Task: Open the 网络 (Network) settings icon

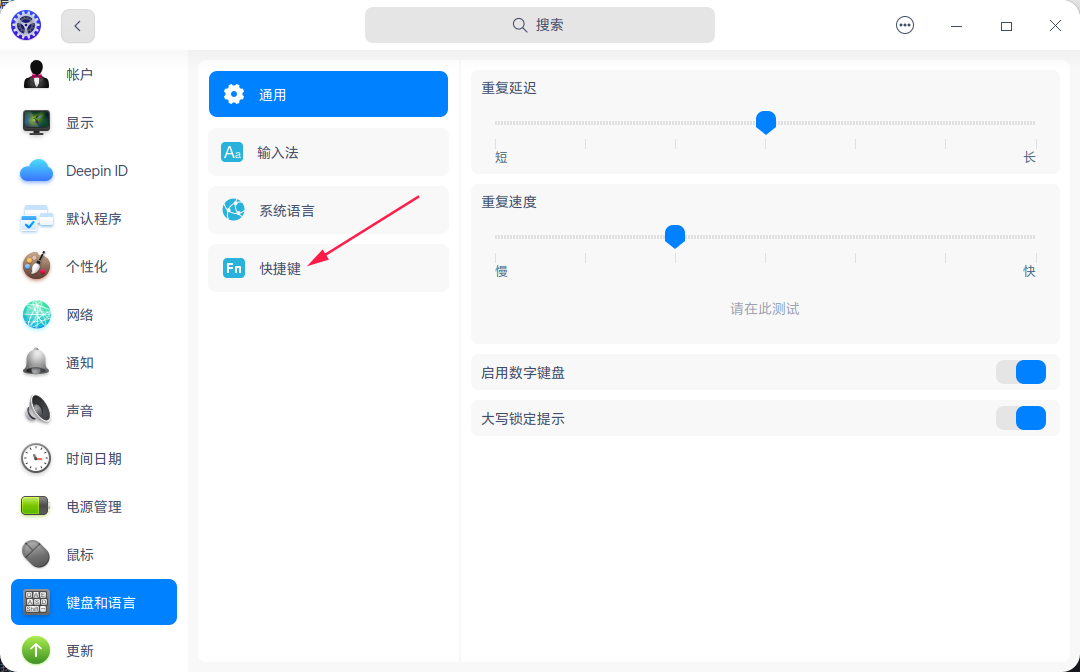Action: [x=37, y=314]
